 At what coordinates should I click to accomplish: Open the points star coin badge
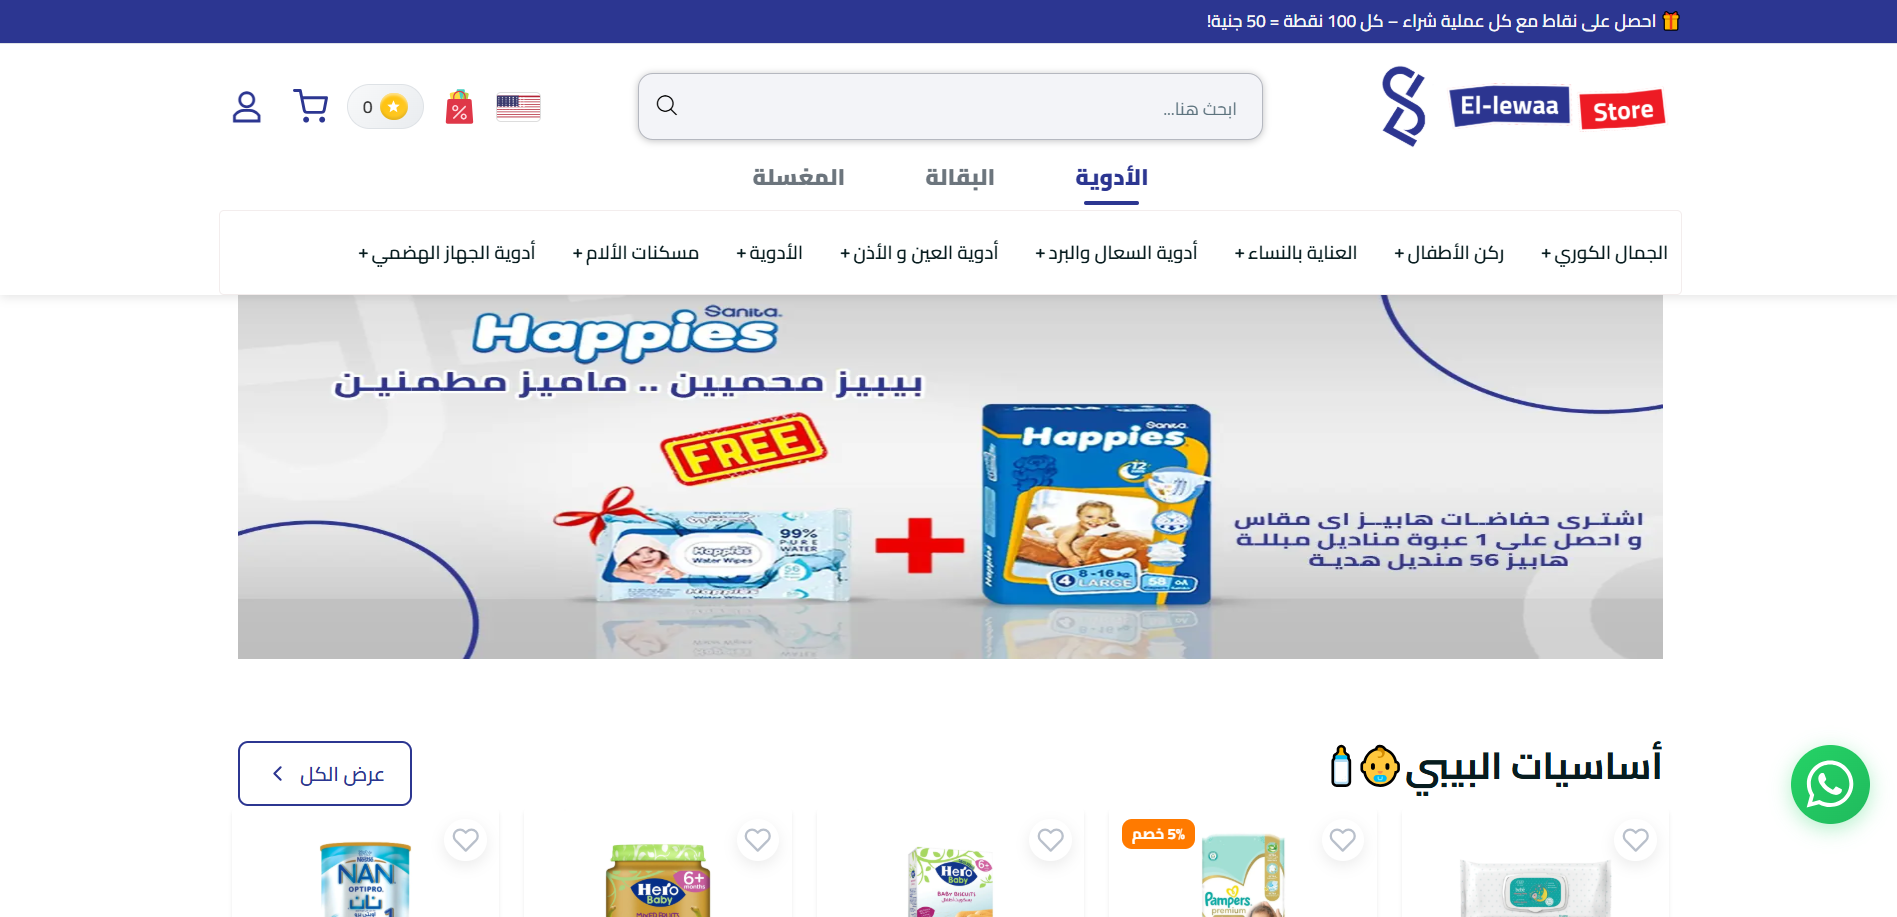(385, 107)
